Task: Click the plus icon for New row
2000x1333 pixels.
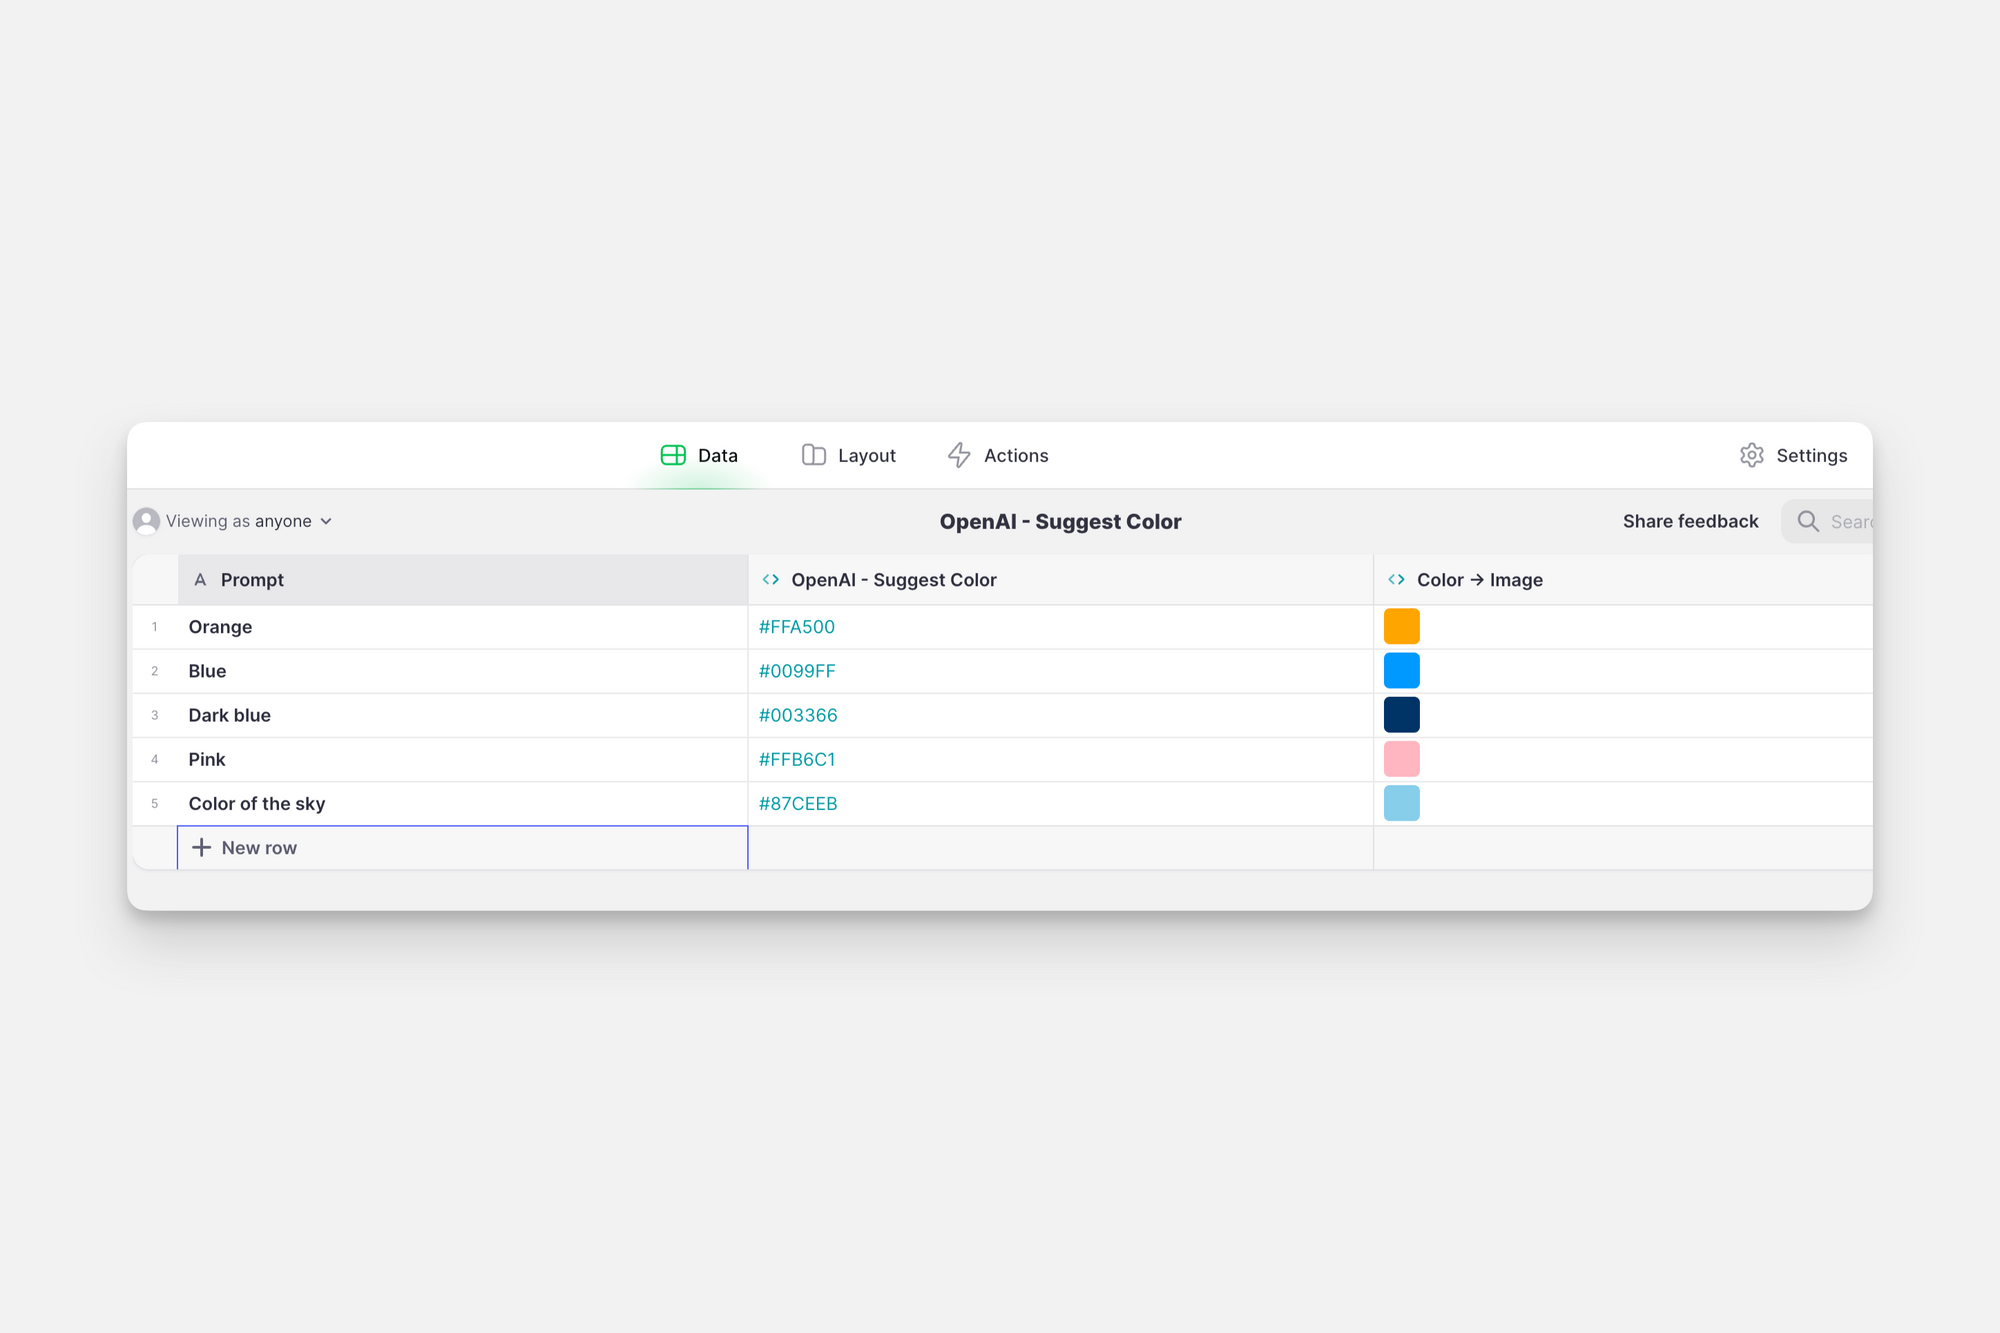Action: click(201, 847)
